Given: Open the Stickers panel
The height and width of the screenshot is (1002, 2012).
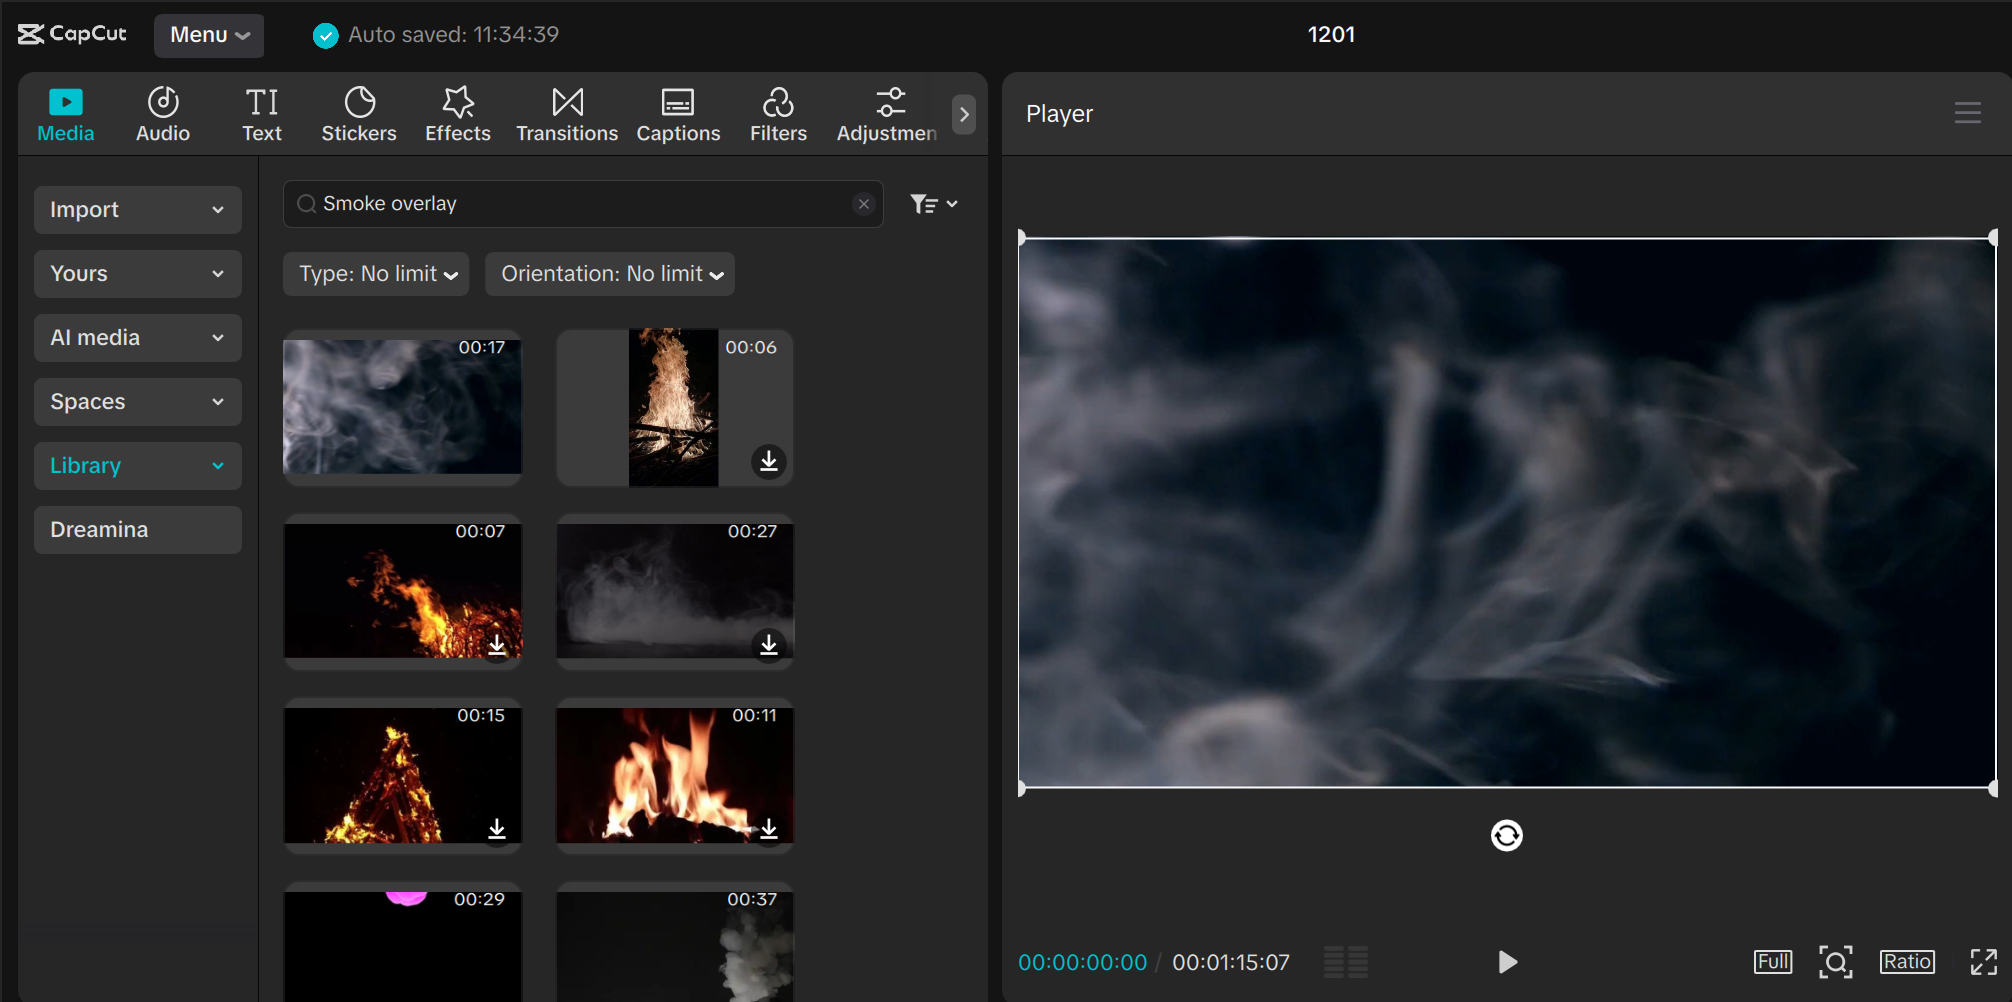Looking at the screenshot, I should (x=359, y=112).
